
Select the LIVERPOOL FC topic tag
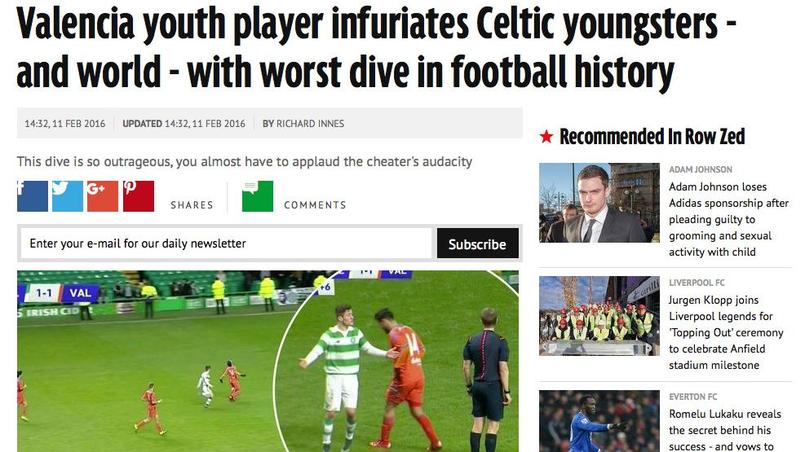(697, 282)
